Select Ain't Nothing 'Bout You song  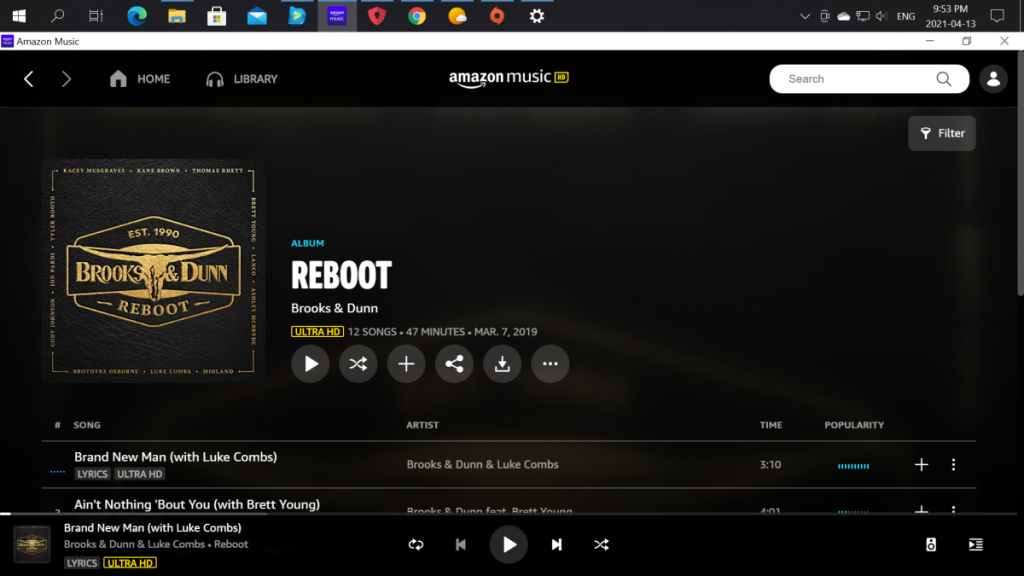pos(197,504)
